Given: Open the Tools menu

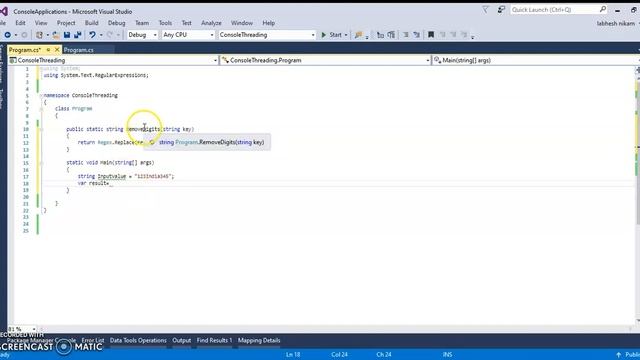Looking at the screenshot, I should tap(165, 23).
